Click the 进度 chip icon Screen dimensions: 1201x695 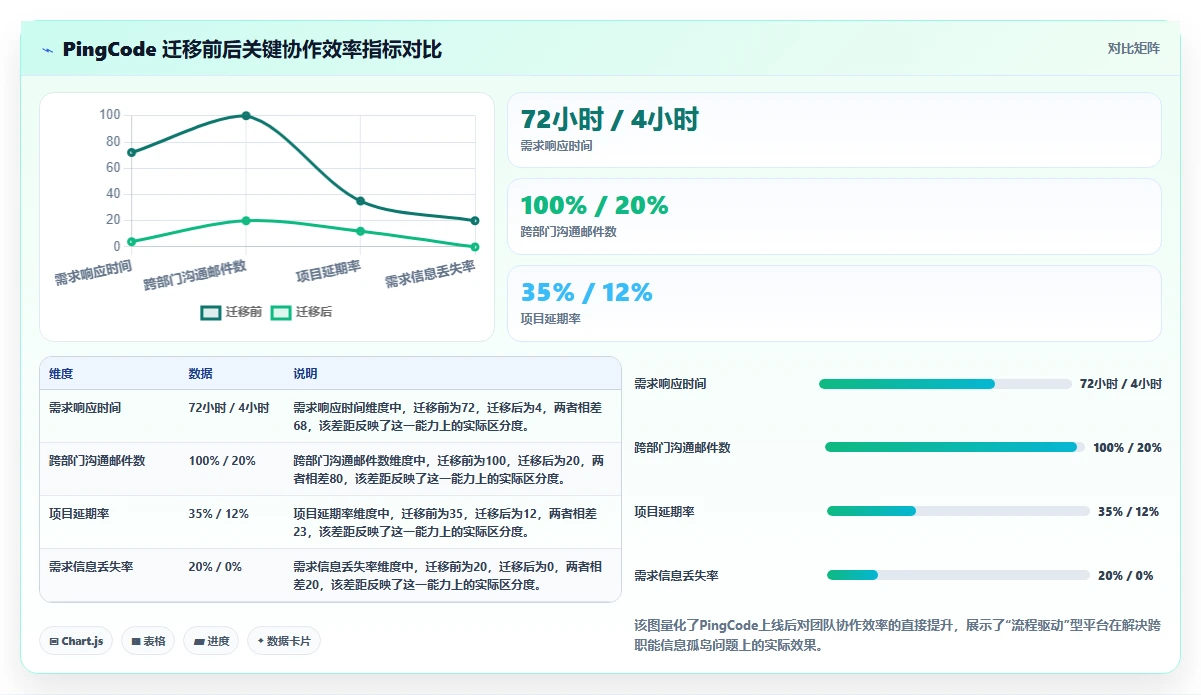point(198,641)
